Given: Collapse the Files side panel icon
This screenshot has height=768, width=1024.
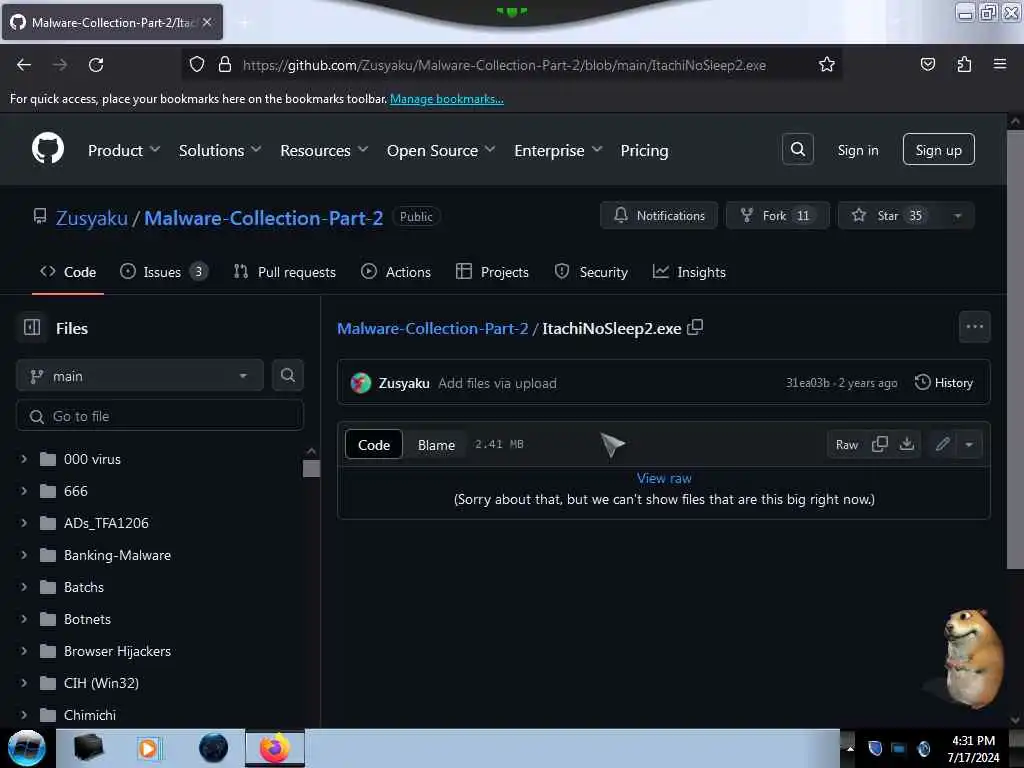Looking at the screenshot, I should (x=31, y=327).
